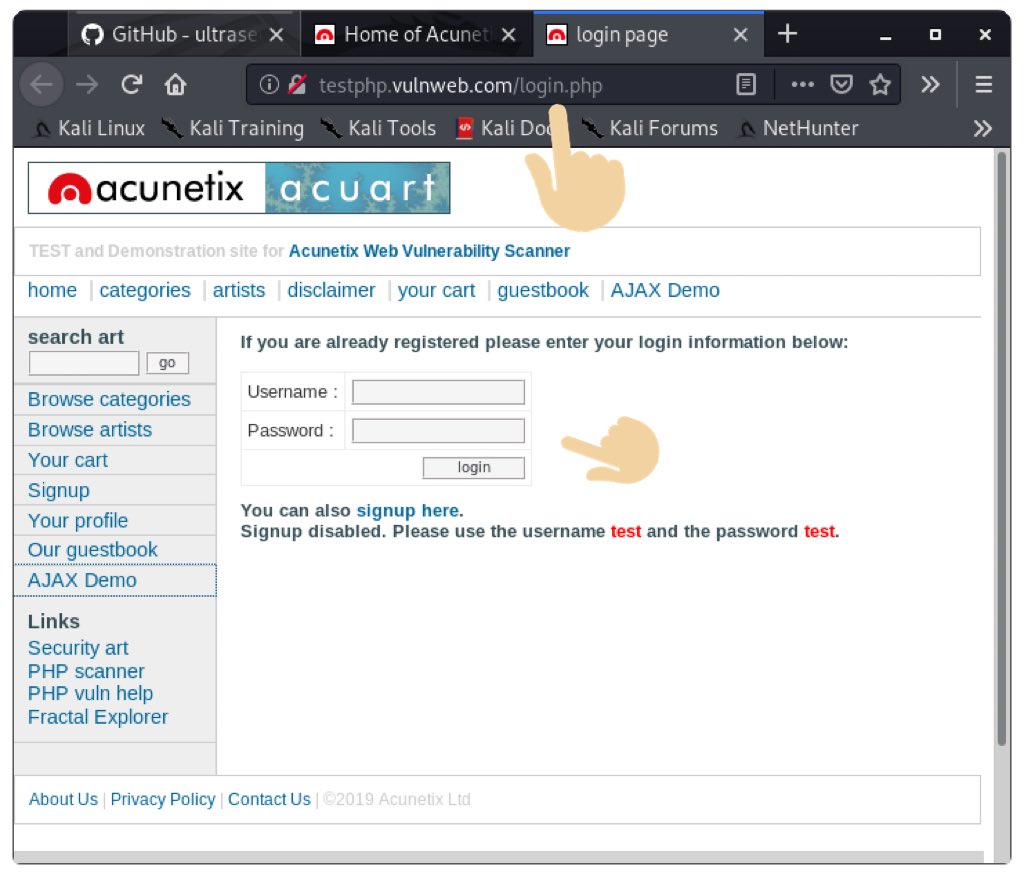
Task: Open AJAX Demo sidebar link
Action: (82, 580)
